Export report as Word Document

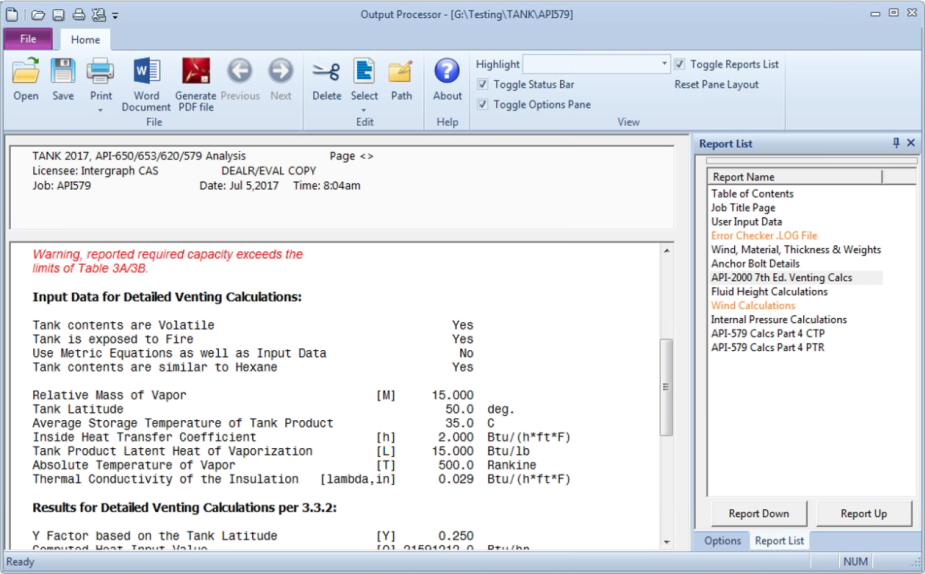click(146, 84)
